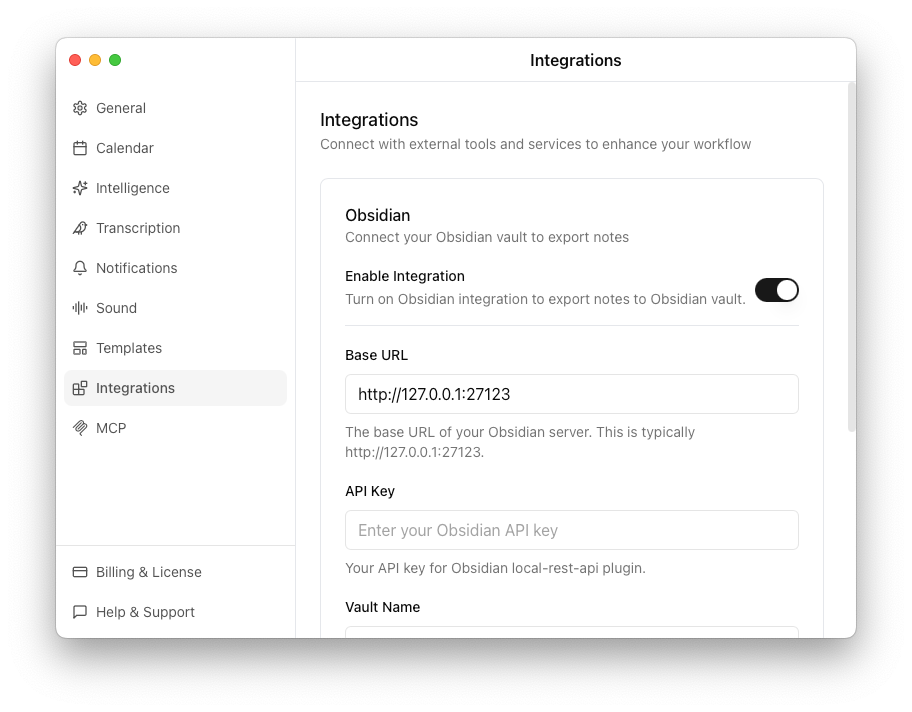
Task: Open General settings via the gear icon
Action: point(80,108)
